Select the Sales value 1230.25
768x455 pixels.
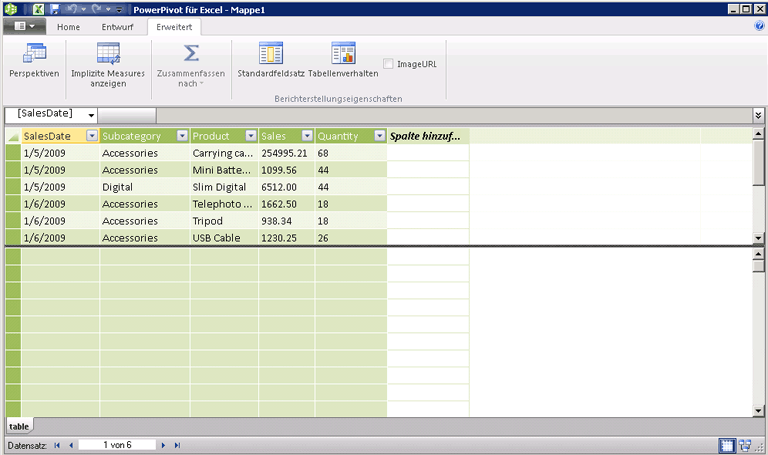pos(287,238)
